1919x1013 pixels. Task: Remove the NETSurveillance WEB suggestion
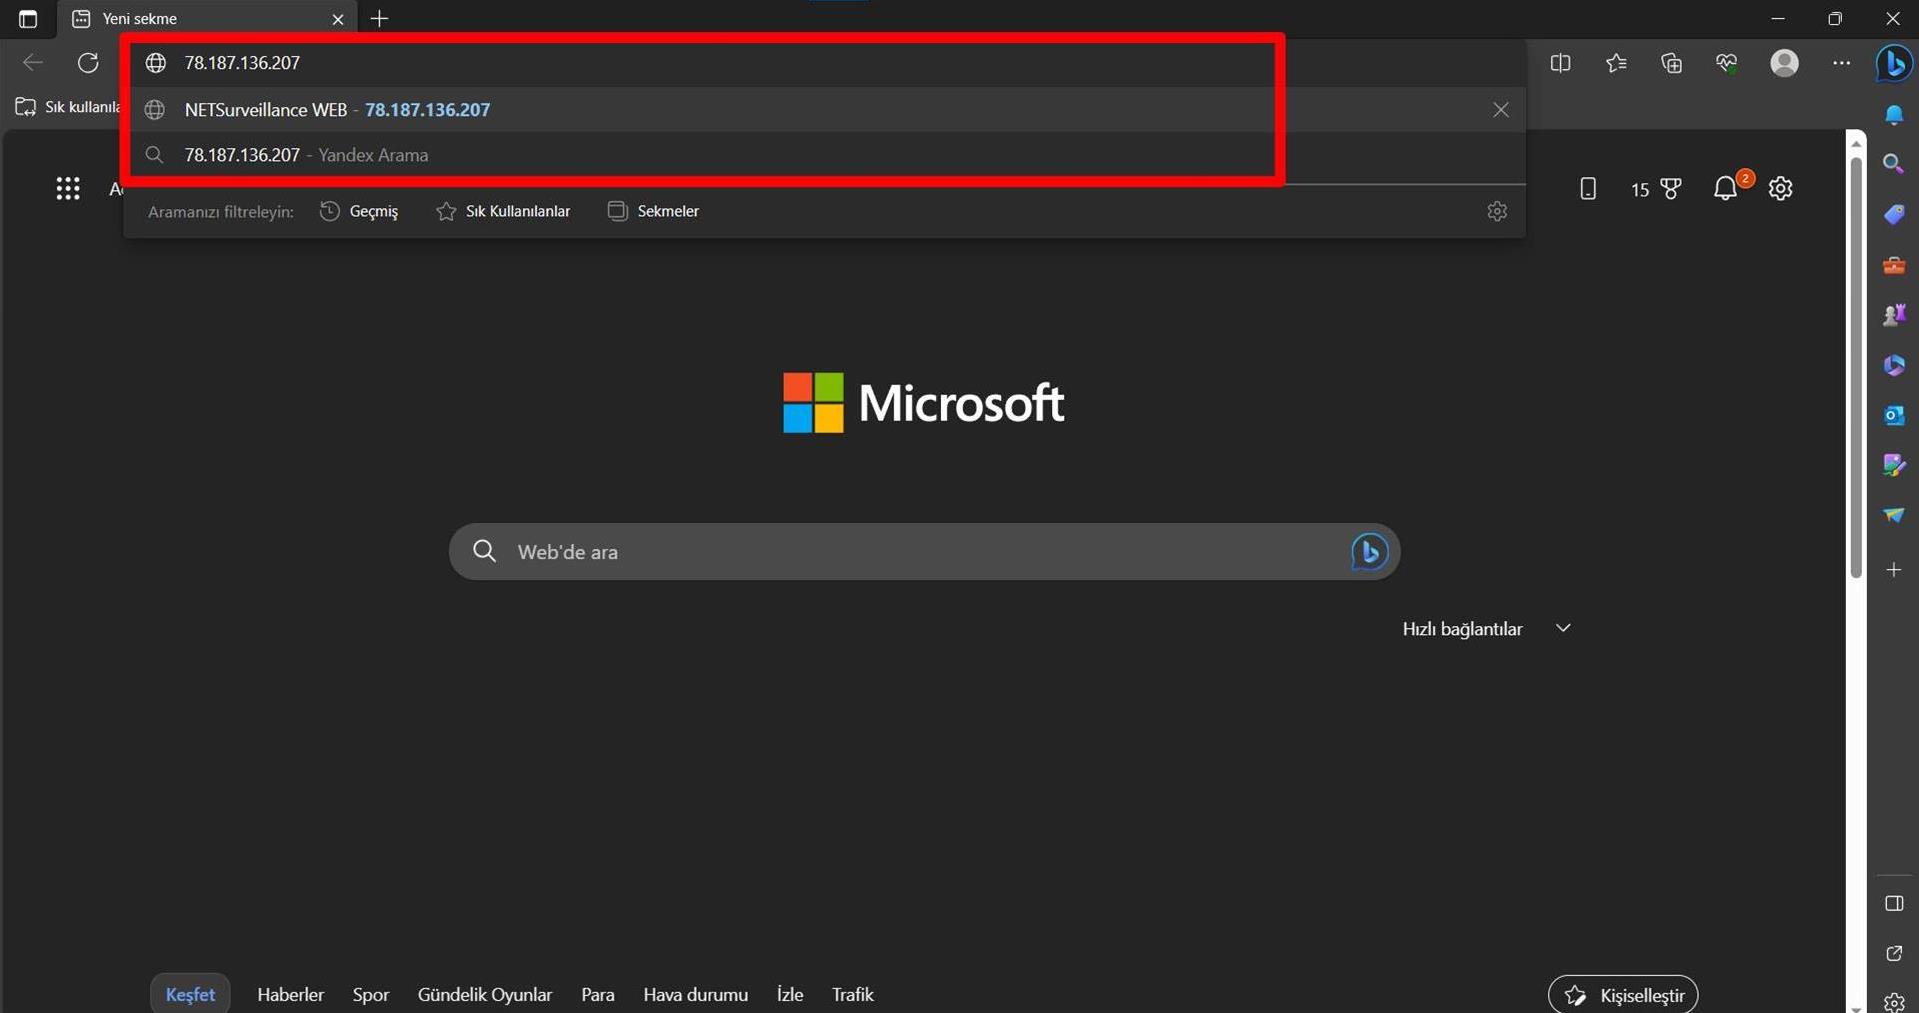[1500, 110]
